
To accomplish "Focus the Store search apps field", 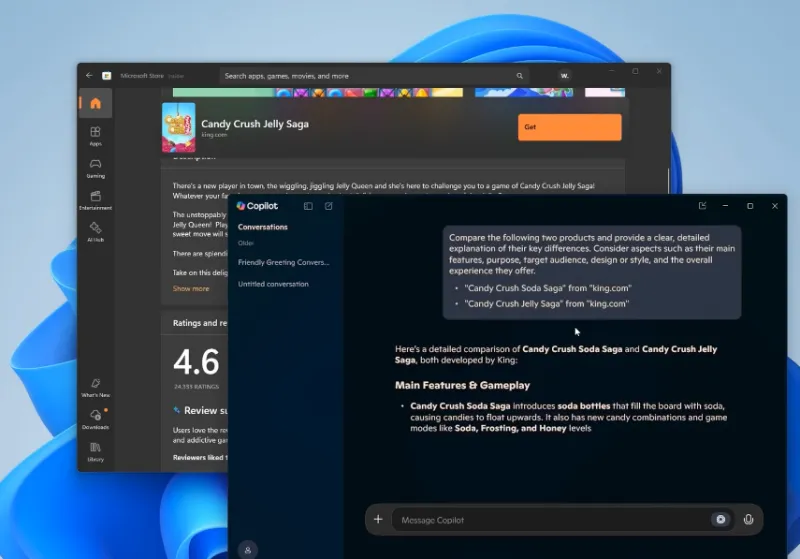I will 374,76.
